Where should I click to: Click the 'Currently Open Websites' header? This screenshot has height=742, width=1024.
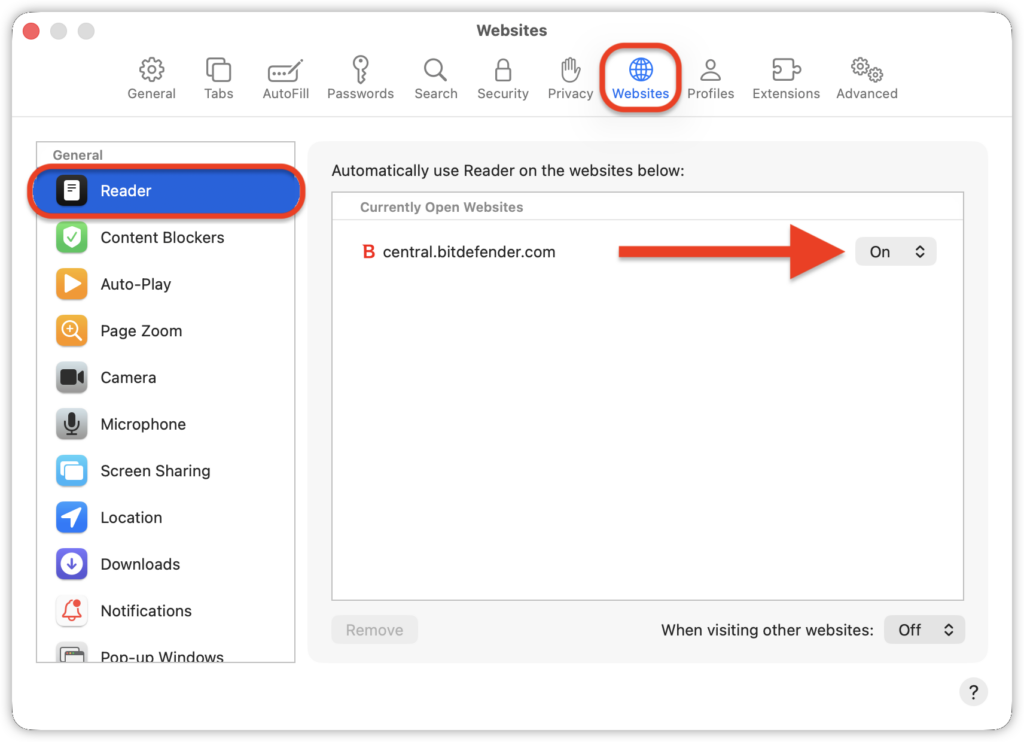point(441,207)
